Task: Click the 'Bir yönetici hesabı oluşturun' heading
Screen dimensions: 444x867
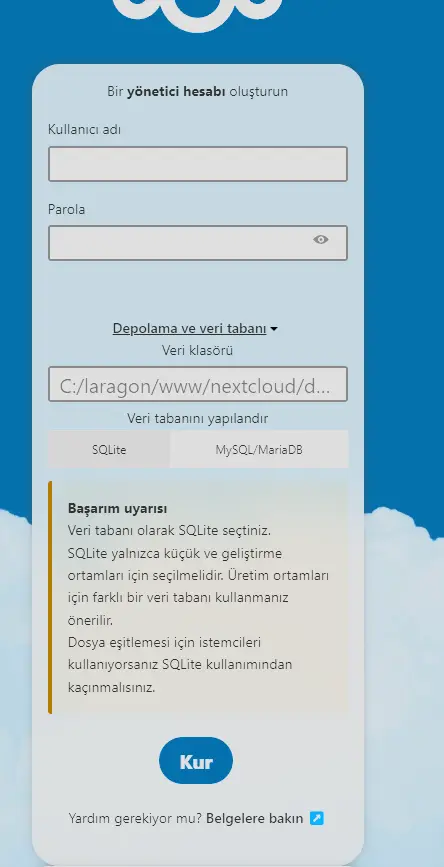Action: pyautogui.click(x=197, y=91)
